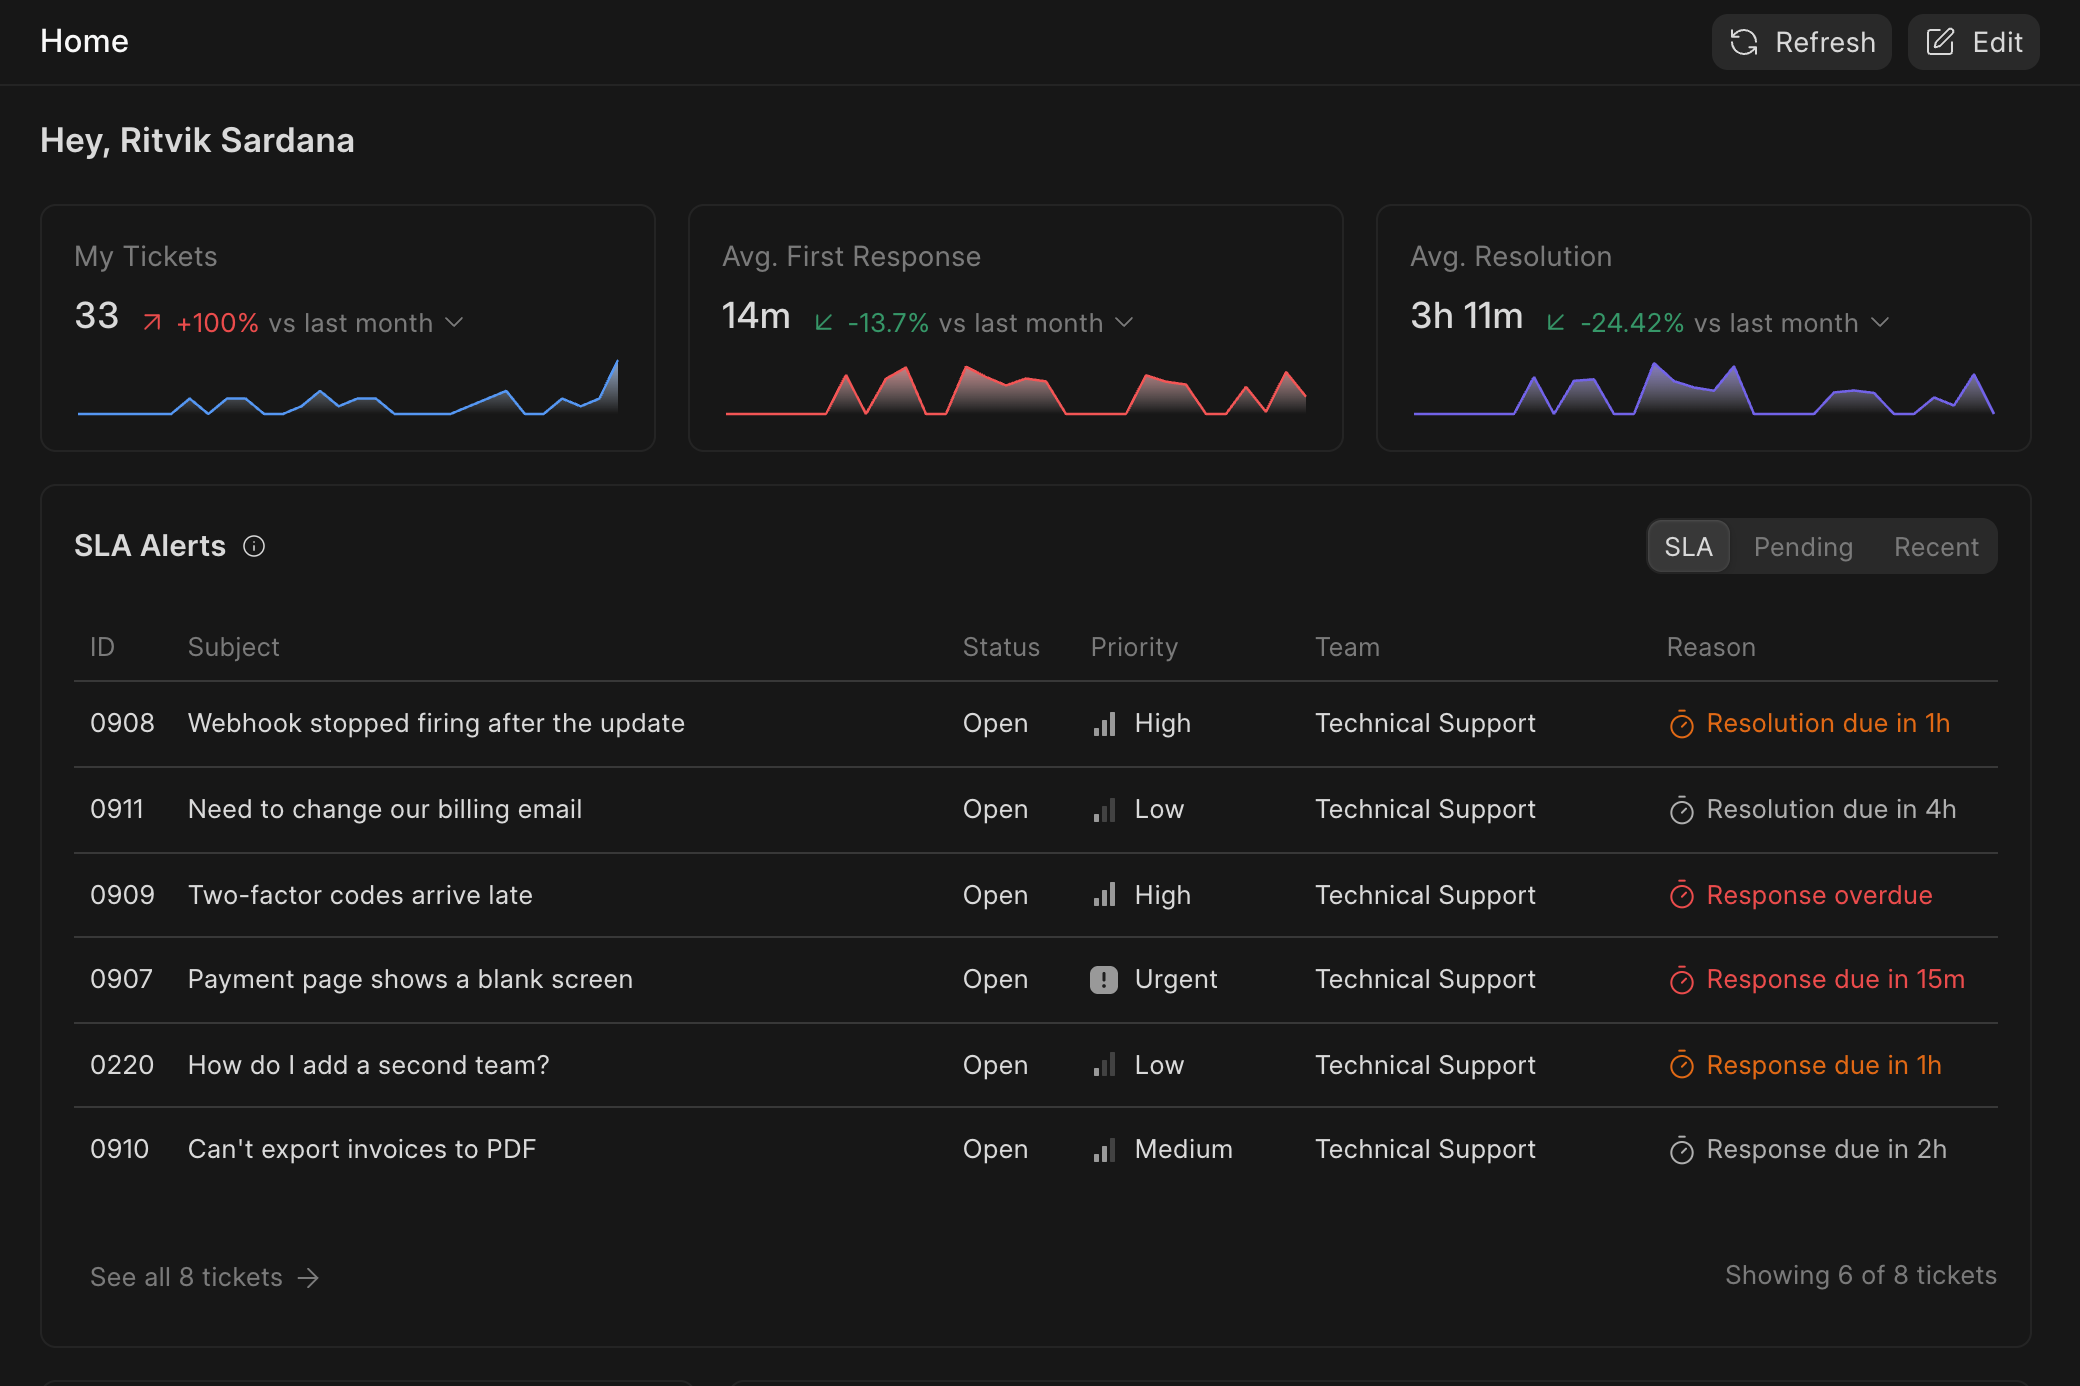The height and width of the screenshot is (1386, 2080).
Task: Click the Response overdue reason text
Action: click(x=1819, y=895)
